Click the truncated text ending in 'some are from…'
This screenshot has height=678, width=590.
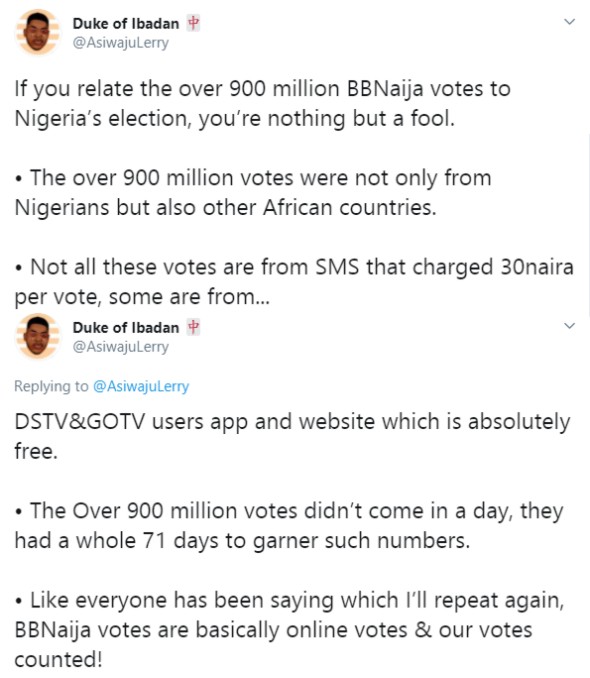pos(142,297)
